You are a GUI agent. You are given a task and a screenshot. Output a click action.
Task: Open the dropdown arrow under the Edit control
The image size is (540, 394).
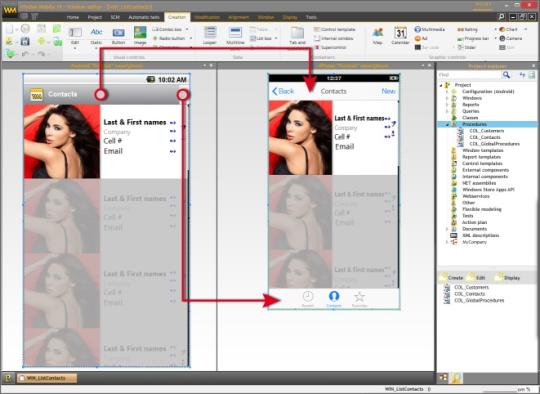tap(75, 49)
